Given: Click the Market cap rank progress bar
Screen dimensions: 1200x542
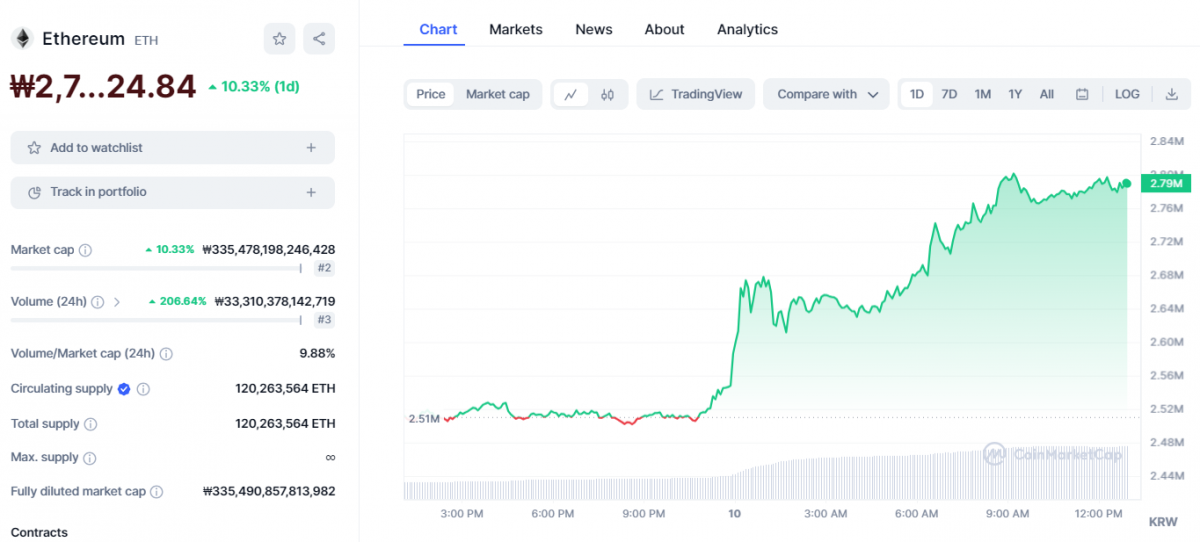Looking at the screenshot, I should 155,268.
